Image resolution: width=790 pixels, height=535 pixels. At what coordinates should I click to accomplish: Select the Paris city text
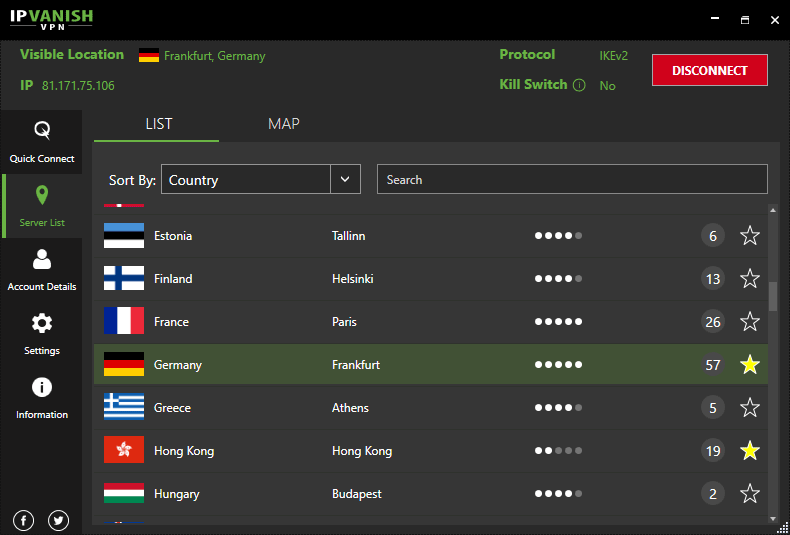click(344, 321)
